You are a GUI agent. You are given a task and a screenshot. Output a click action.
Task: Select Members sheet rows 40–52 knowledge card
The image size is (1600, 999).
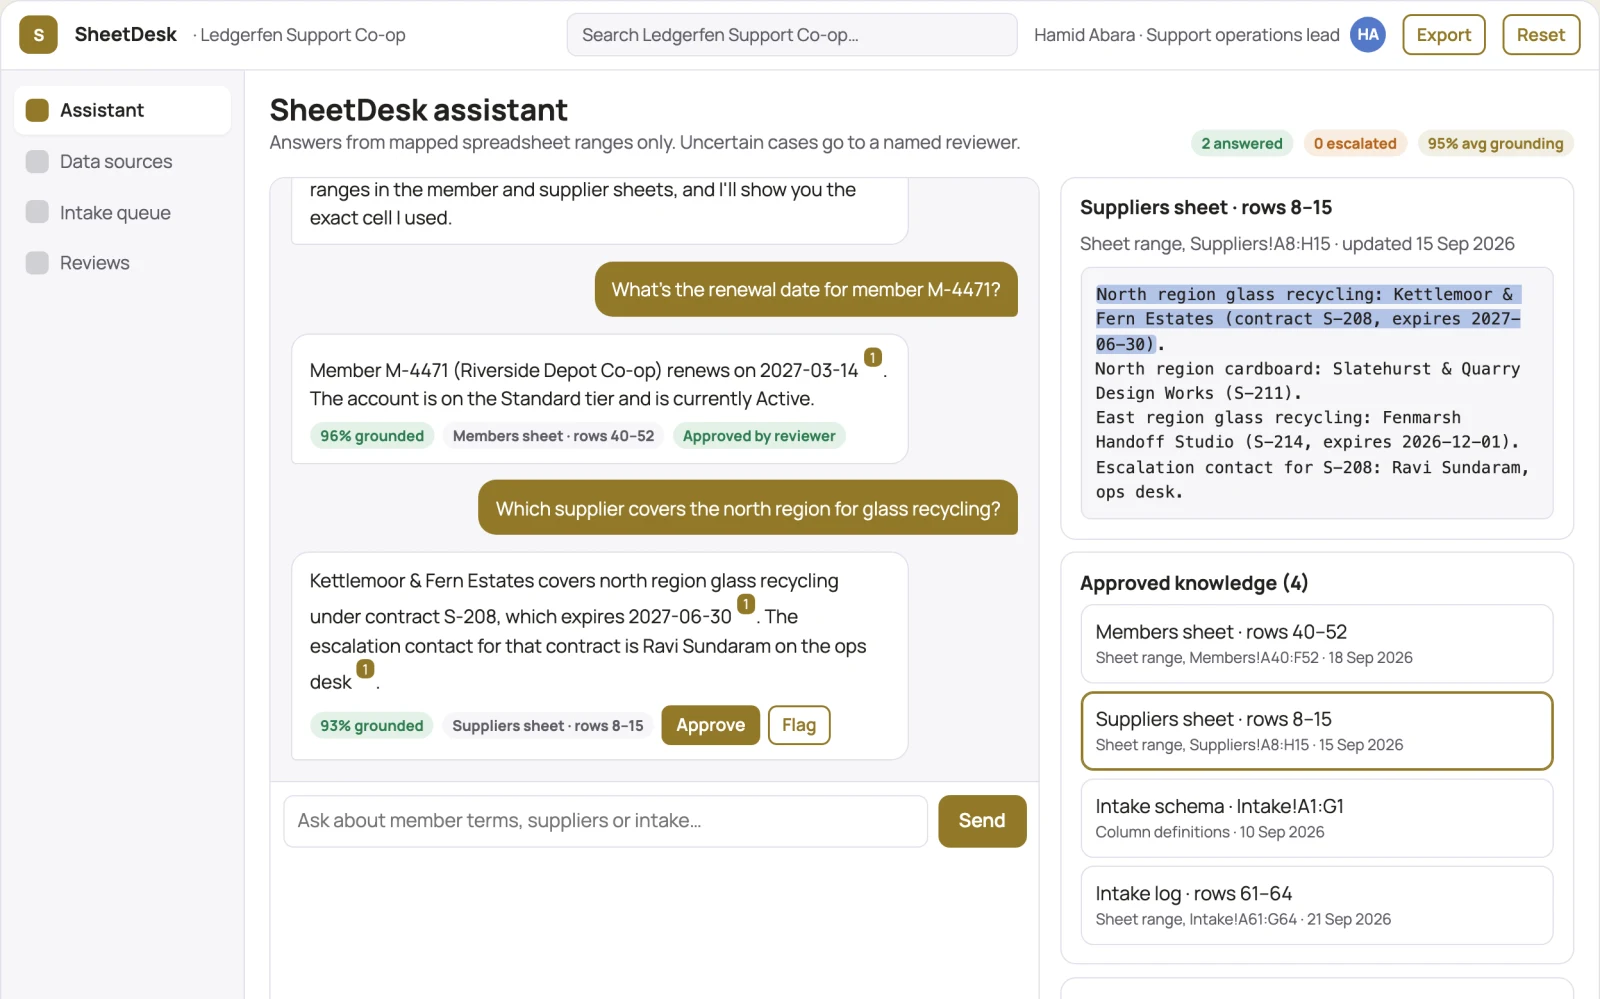1317,644
